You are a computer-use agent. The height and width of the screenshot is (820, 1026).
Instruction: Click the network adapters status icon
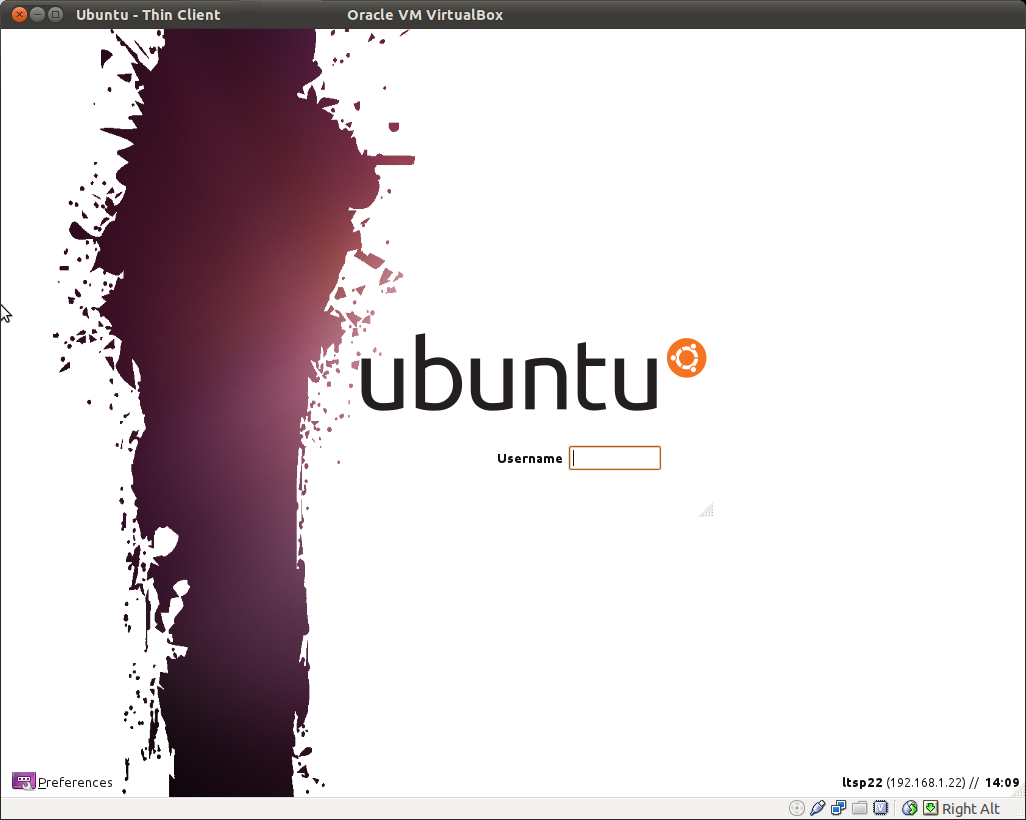pos(838,808)
